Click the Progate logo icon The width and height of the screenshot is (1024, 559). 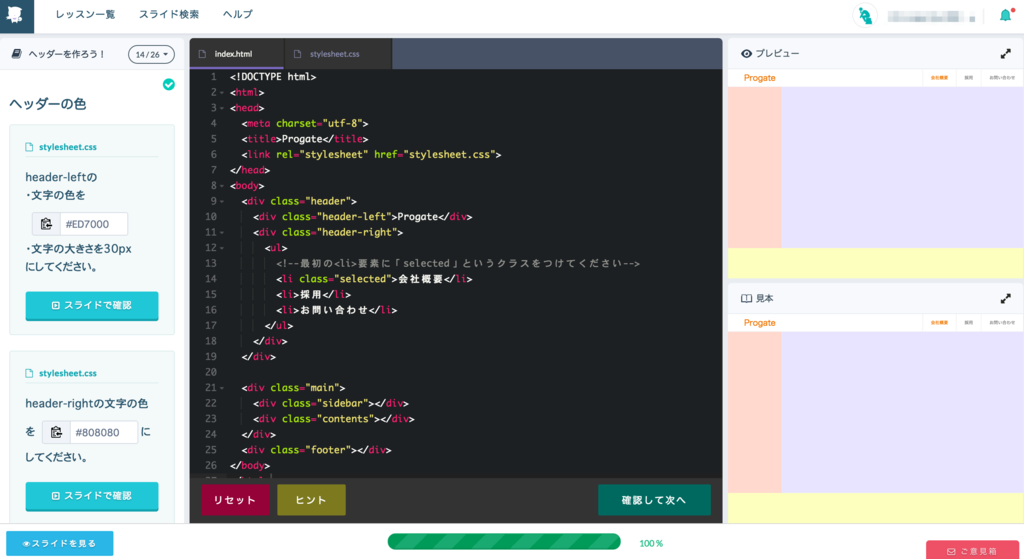click(x=16, y=15)
